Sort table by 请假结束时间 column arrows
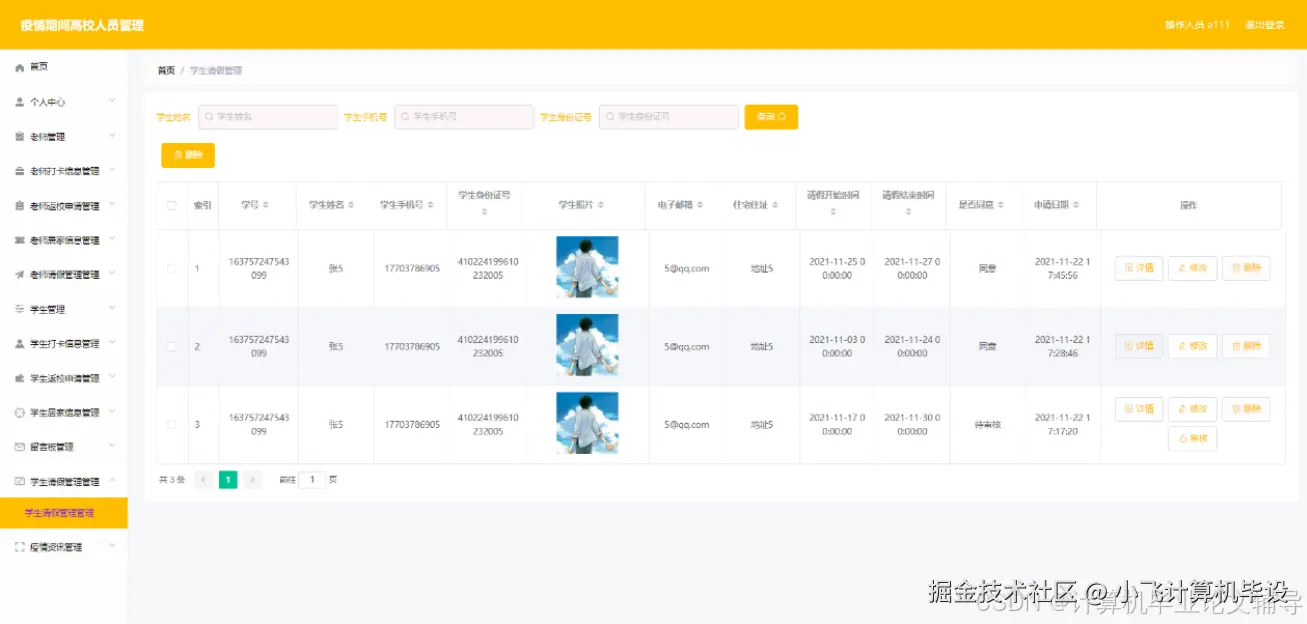The image size is (1307, 624). (x=907, y=212)
